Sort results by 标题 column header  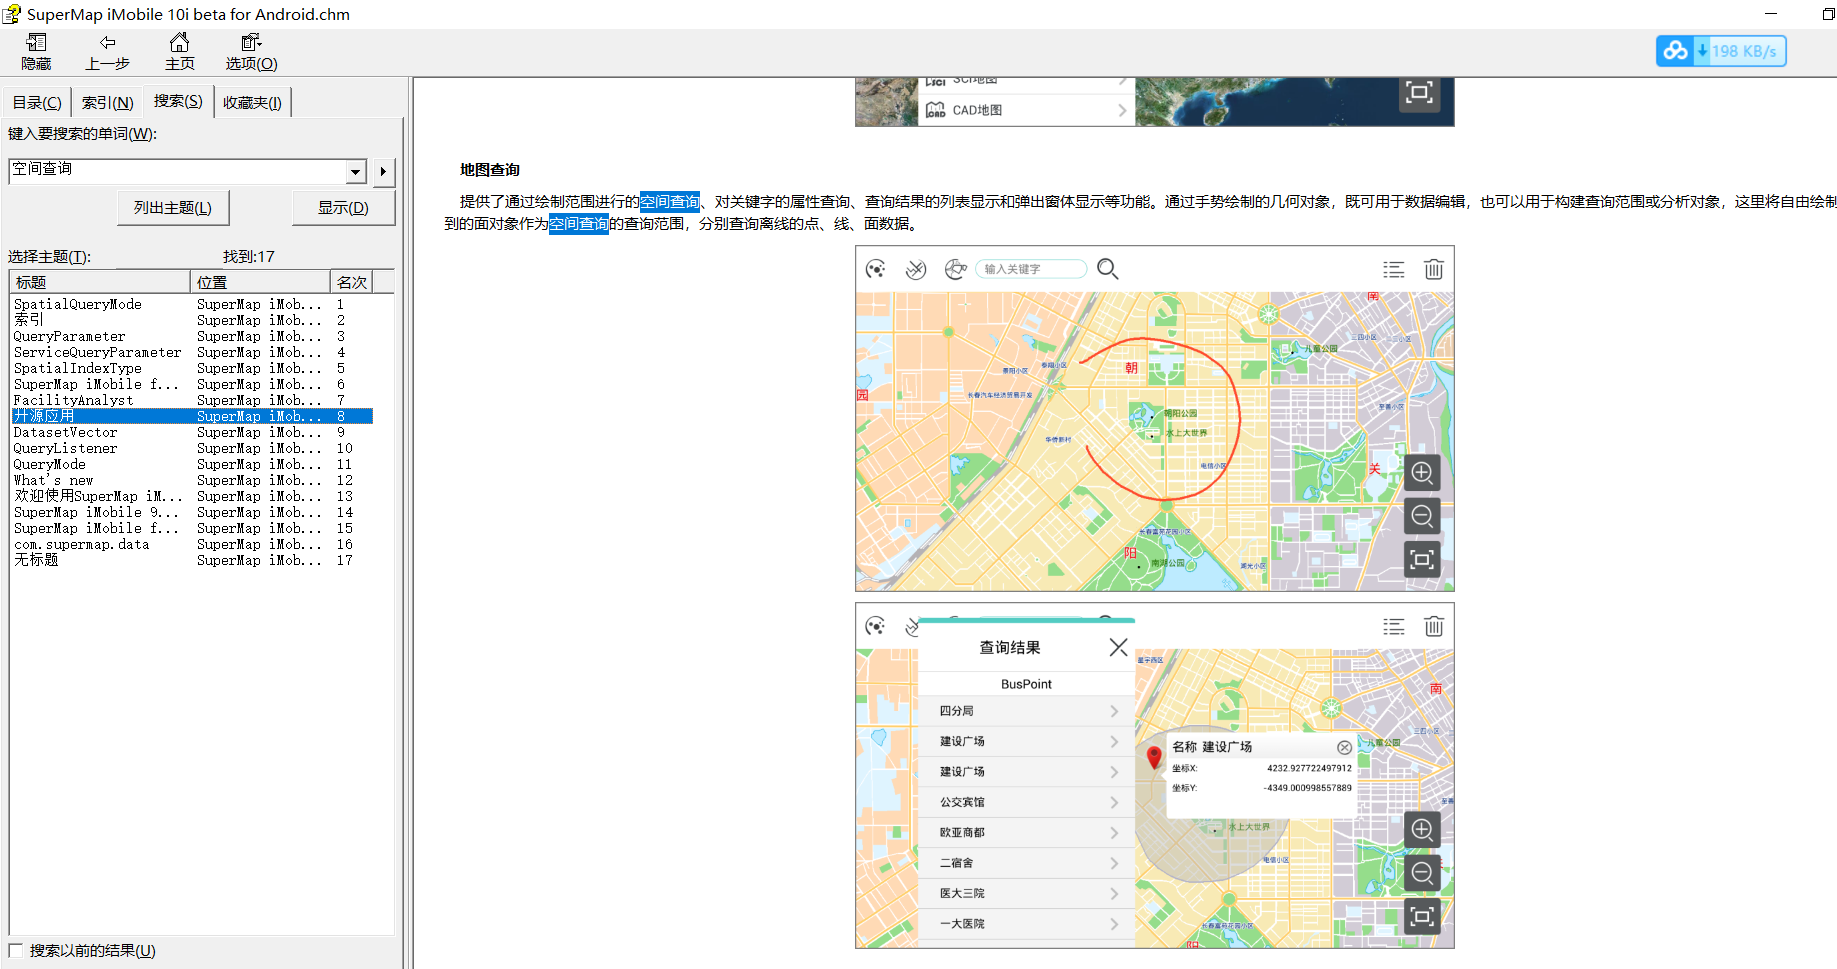pyautogui.click(x=99, y=282)
